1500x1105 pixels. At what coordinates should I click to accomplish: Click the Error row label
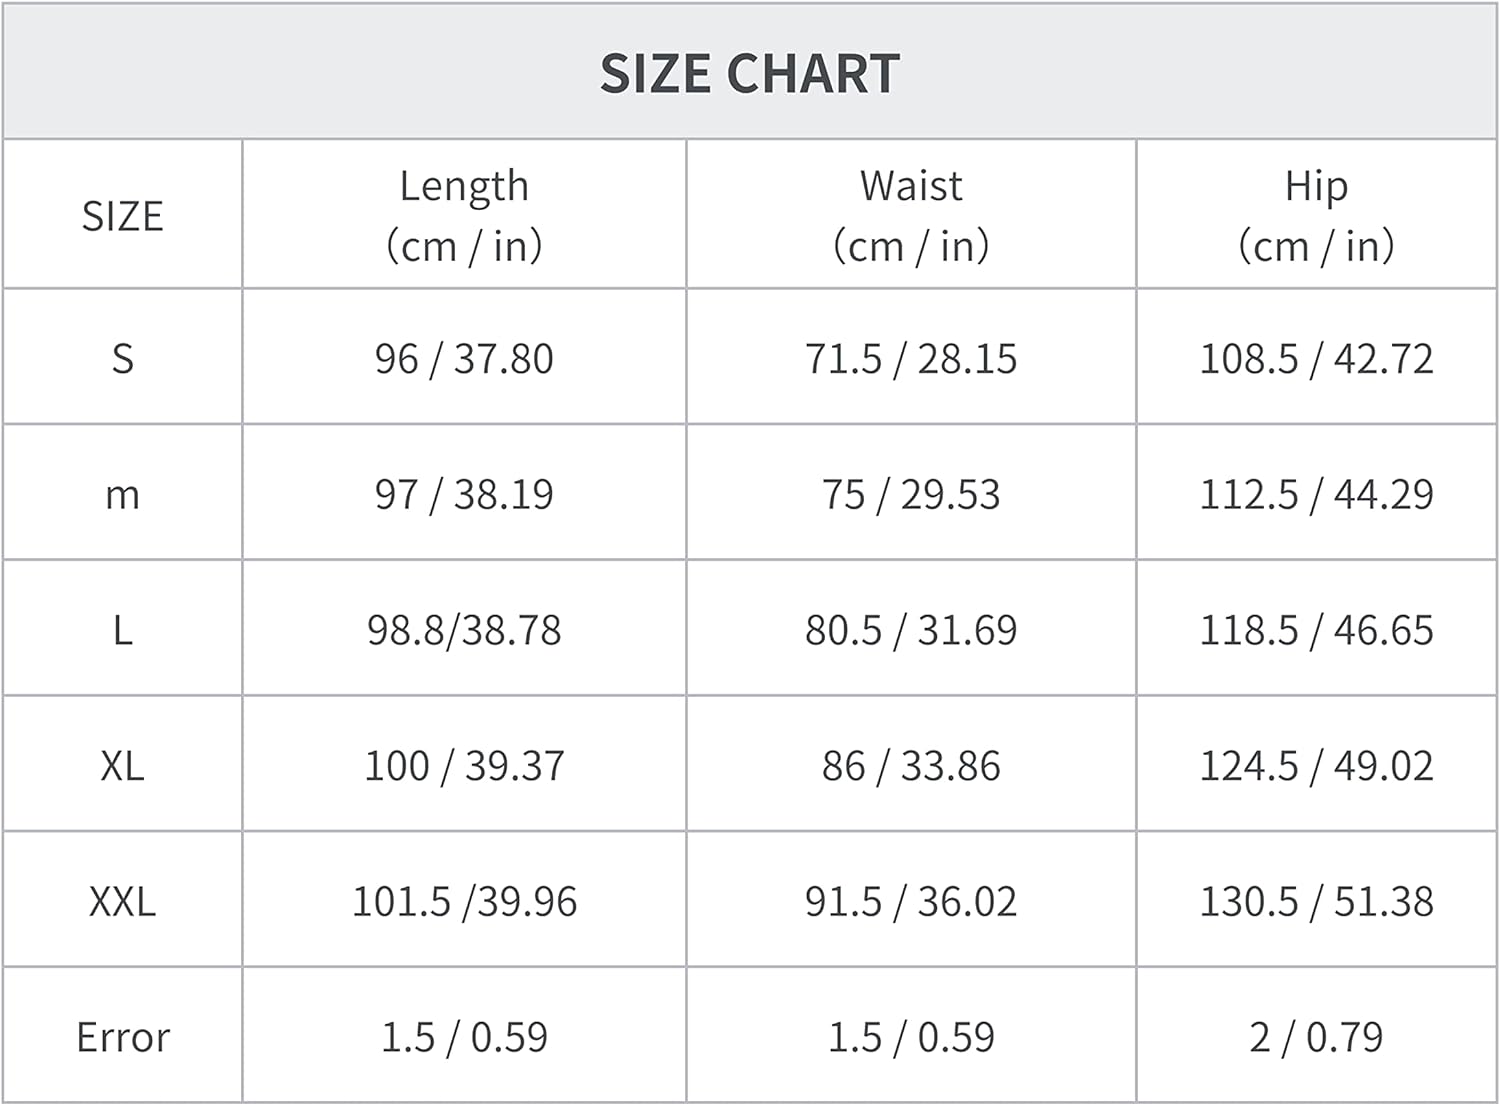[122, 1037]
